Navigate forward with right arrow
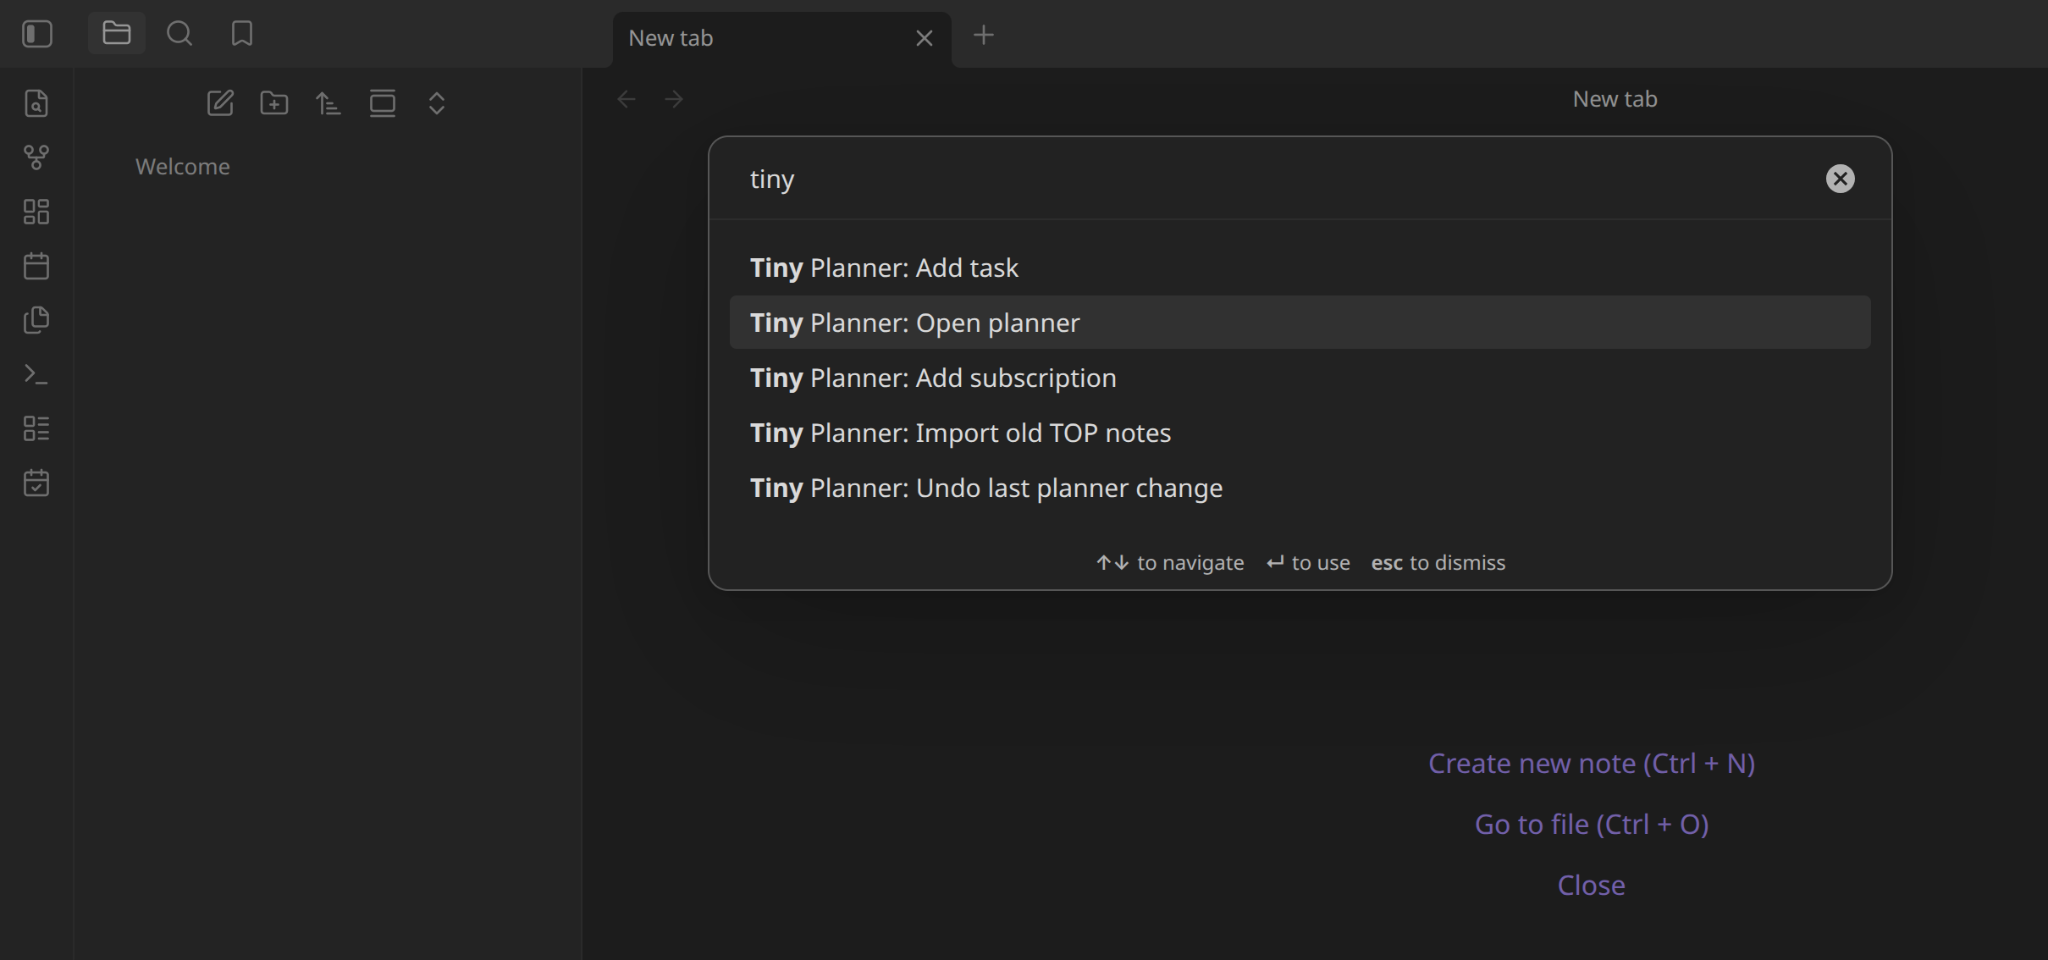 [x=674, y=99]
